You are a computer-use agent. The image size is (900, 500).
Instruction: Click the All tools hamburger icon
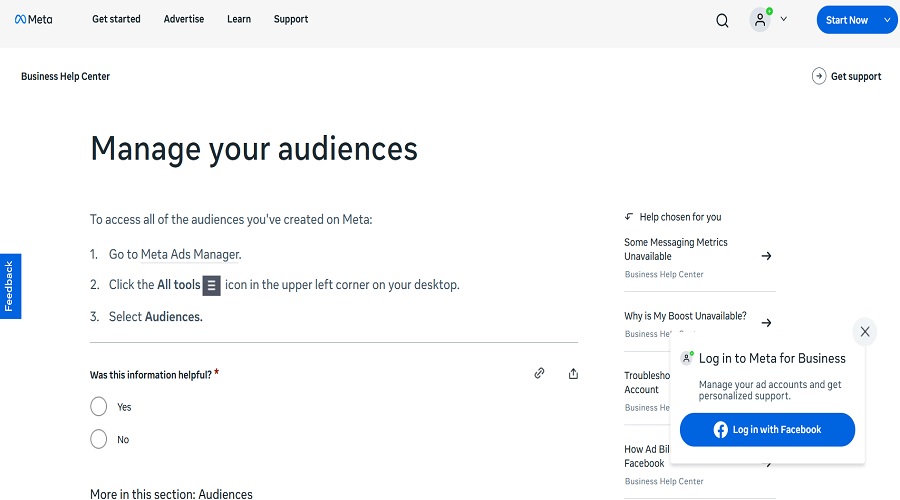(x=211, y=285)
